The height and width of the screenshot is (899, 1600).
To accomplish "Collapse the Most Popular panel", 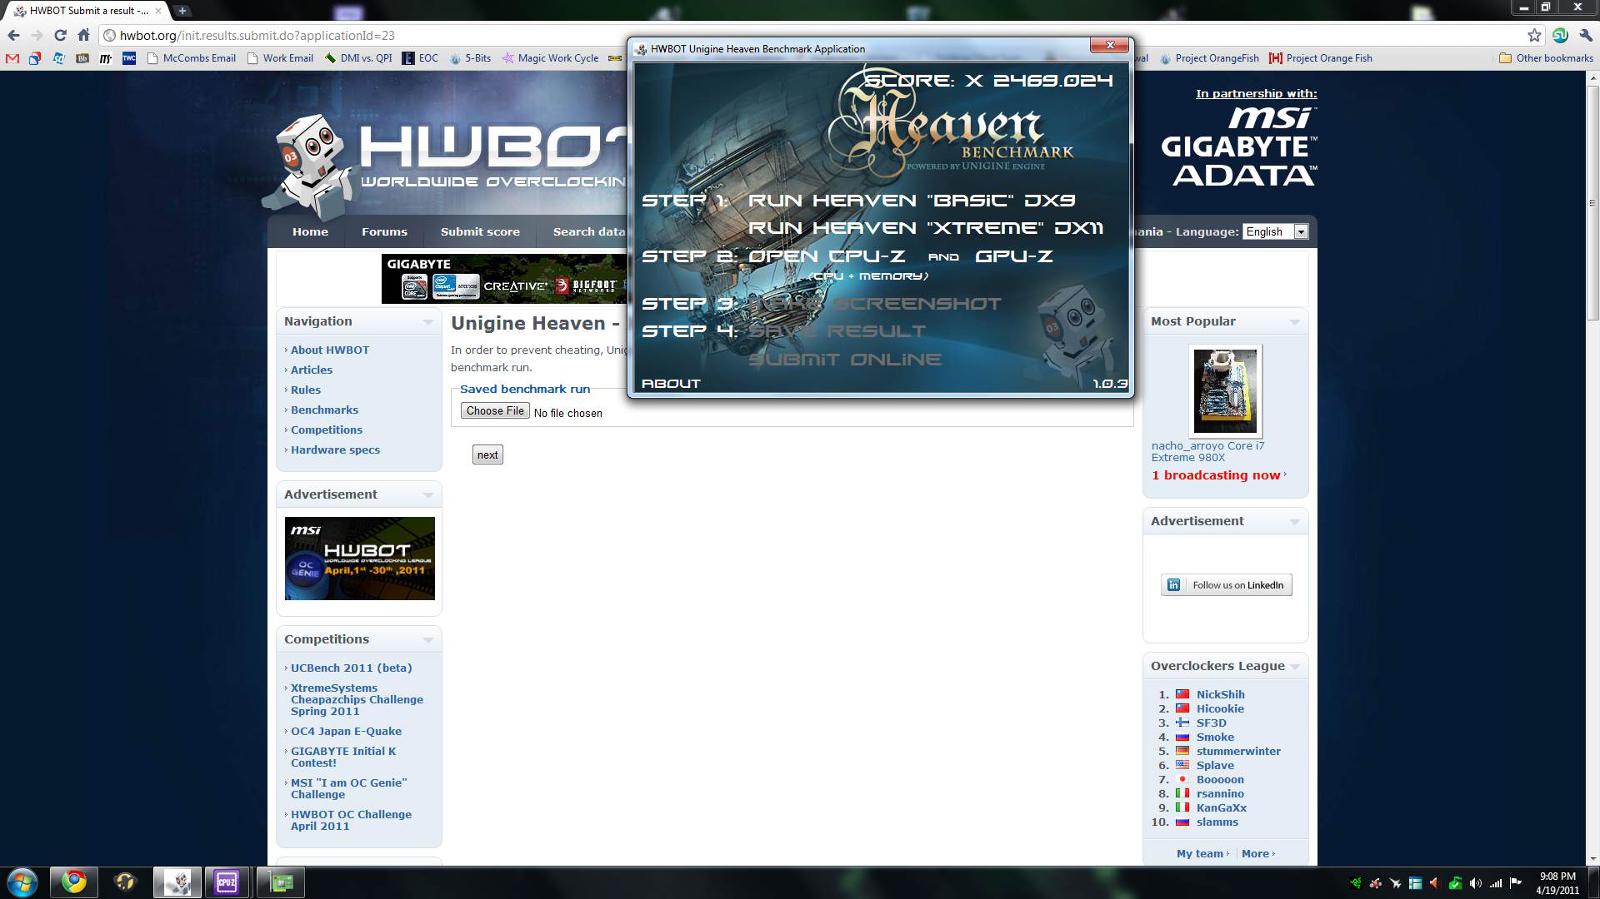I will click(1295, 322).
